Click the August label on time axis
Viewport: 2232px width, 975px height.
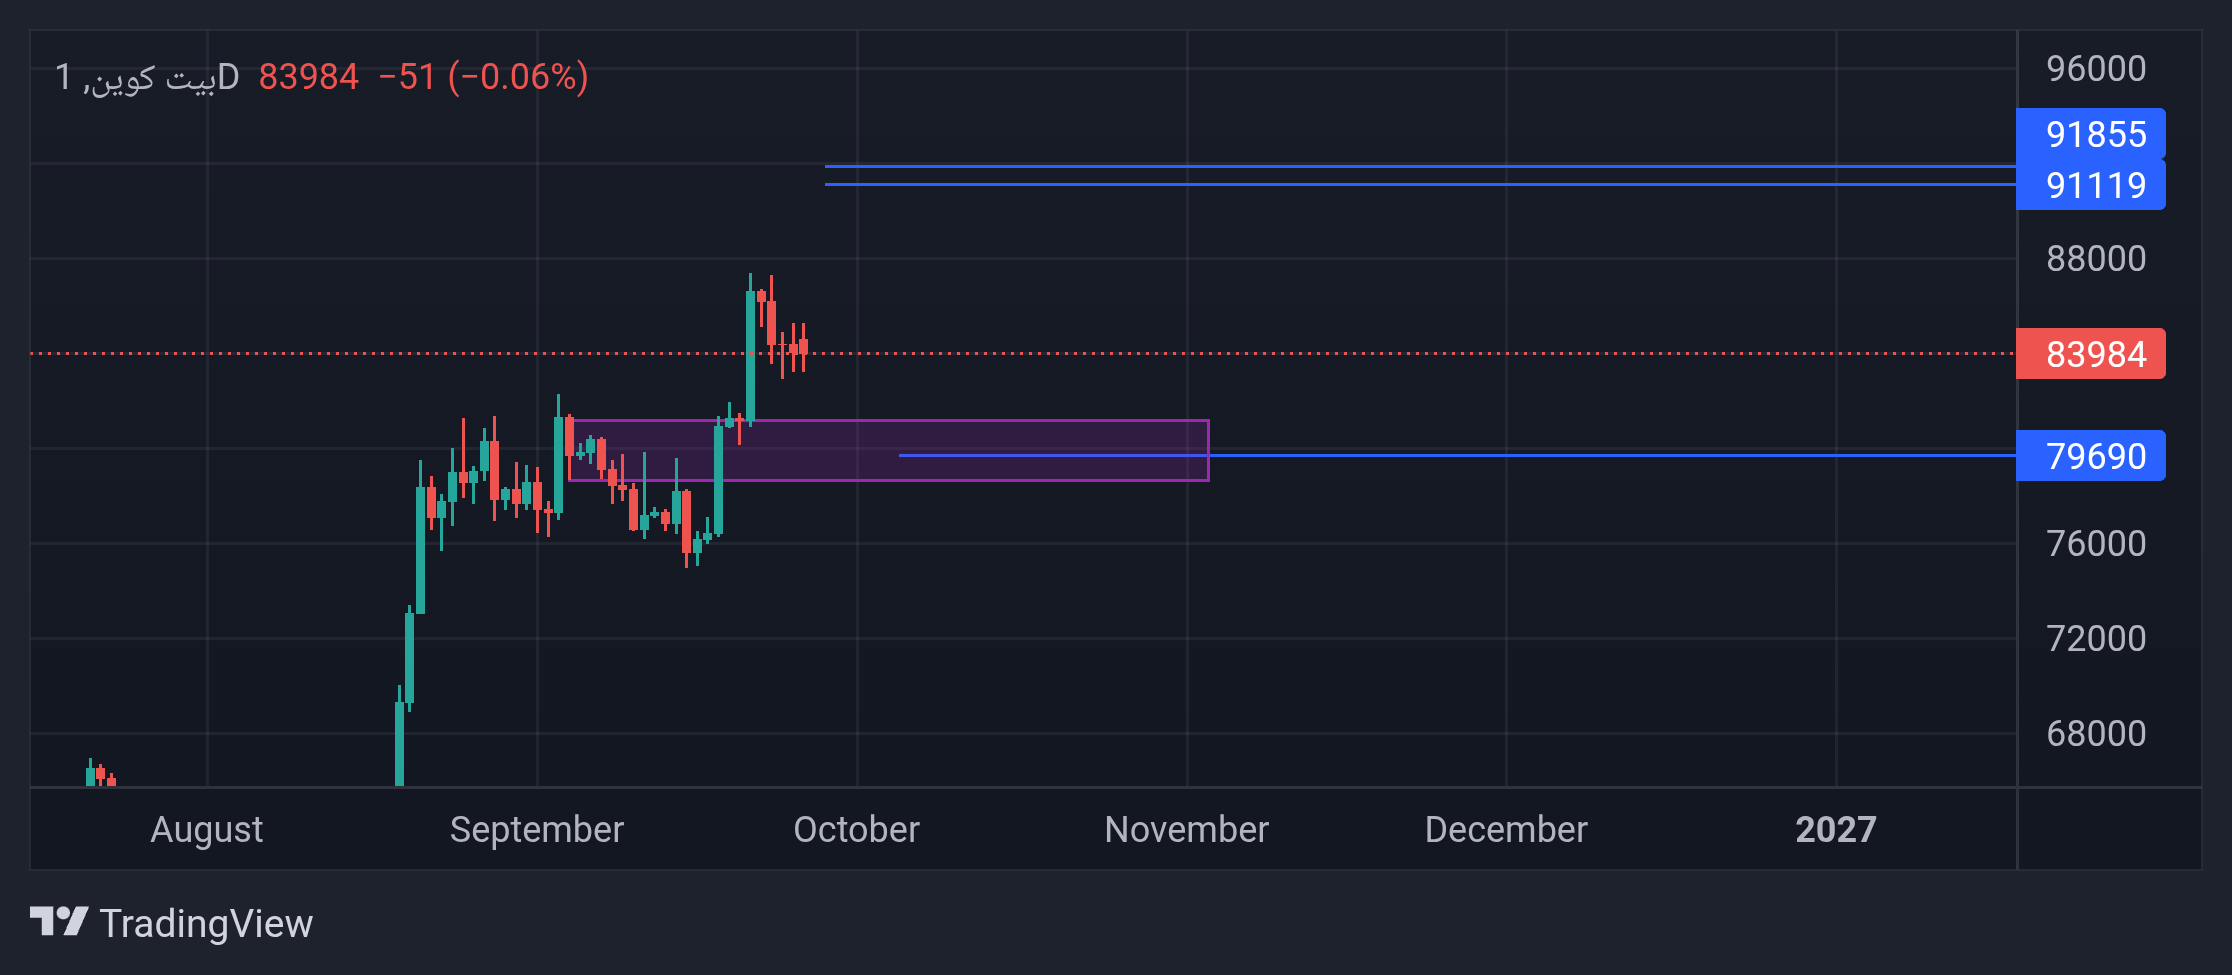click(207, 830)
